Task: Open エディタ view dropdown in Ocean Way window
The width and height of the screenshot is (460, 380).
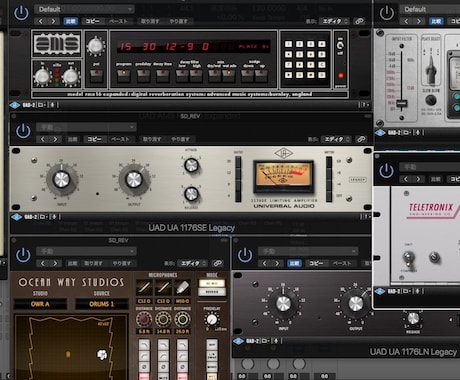Action: click(192, 263)
